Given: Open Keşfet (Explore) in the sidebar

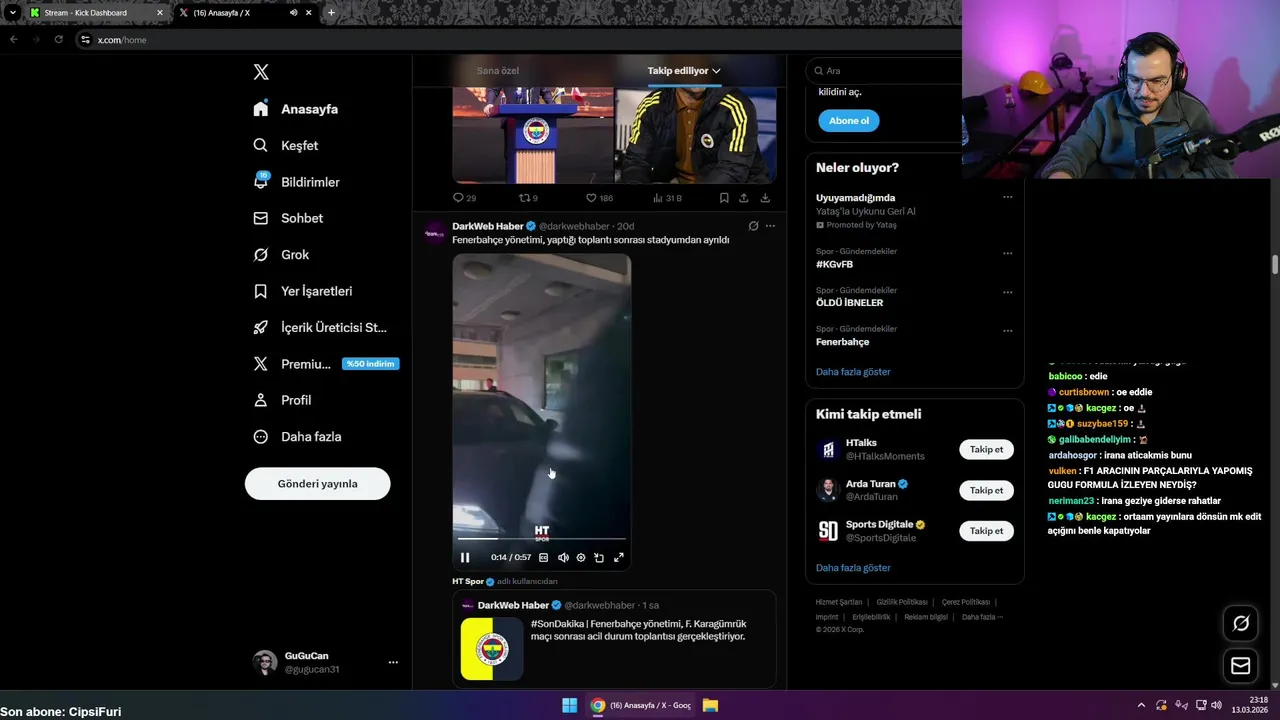Looking at the screenshot, I should click(286, 145).
